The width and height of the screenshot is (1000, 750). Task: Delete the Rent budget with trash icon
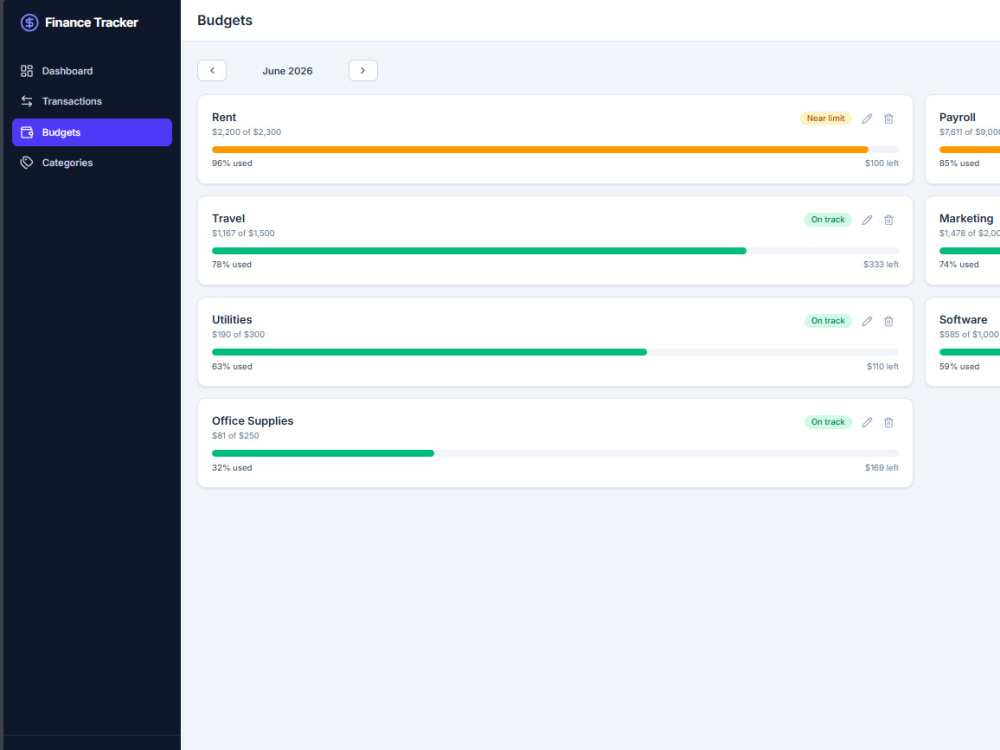tap(888, 119)
